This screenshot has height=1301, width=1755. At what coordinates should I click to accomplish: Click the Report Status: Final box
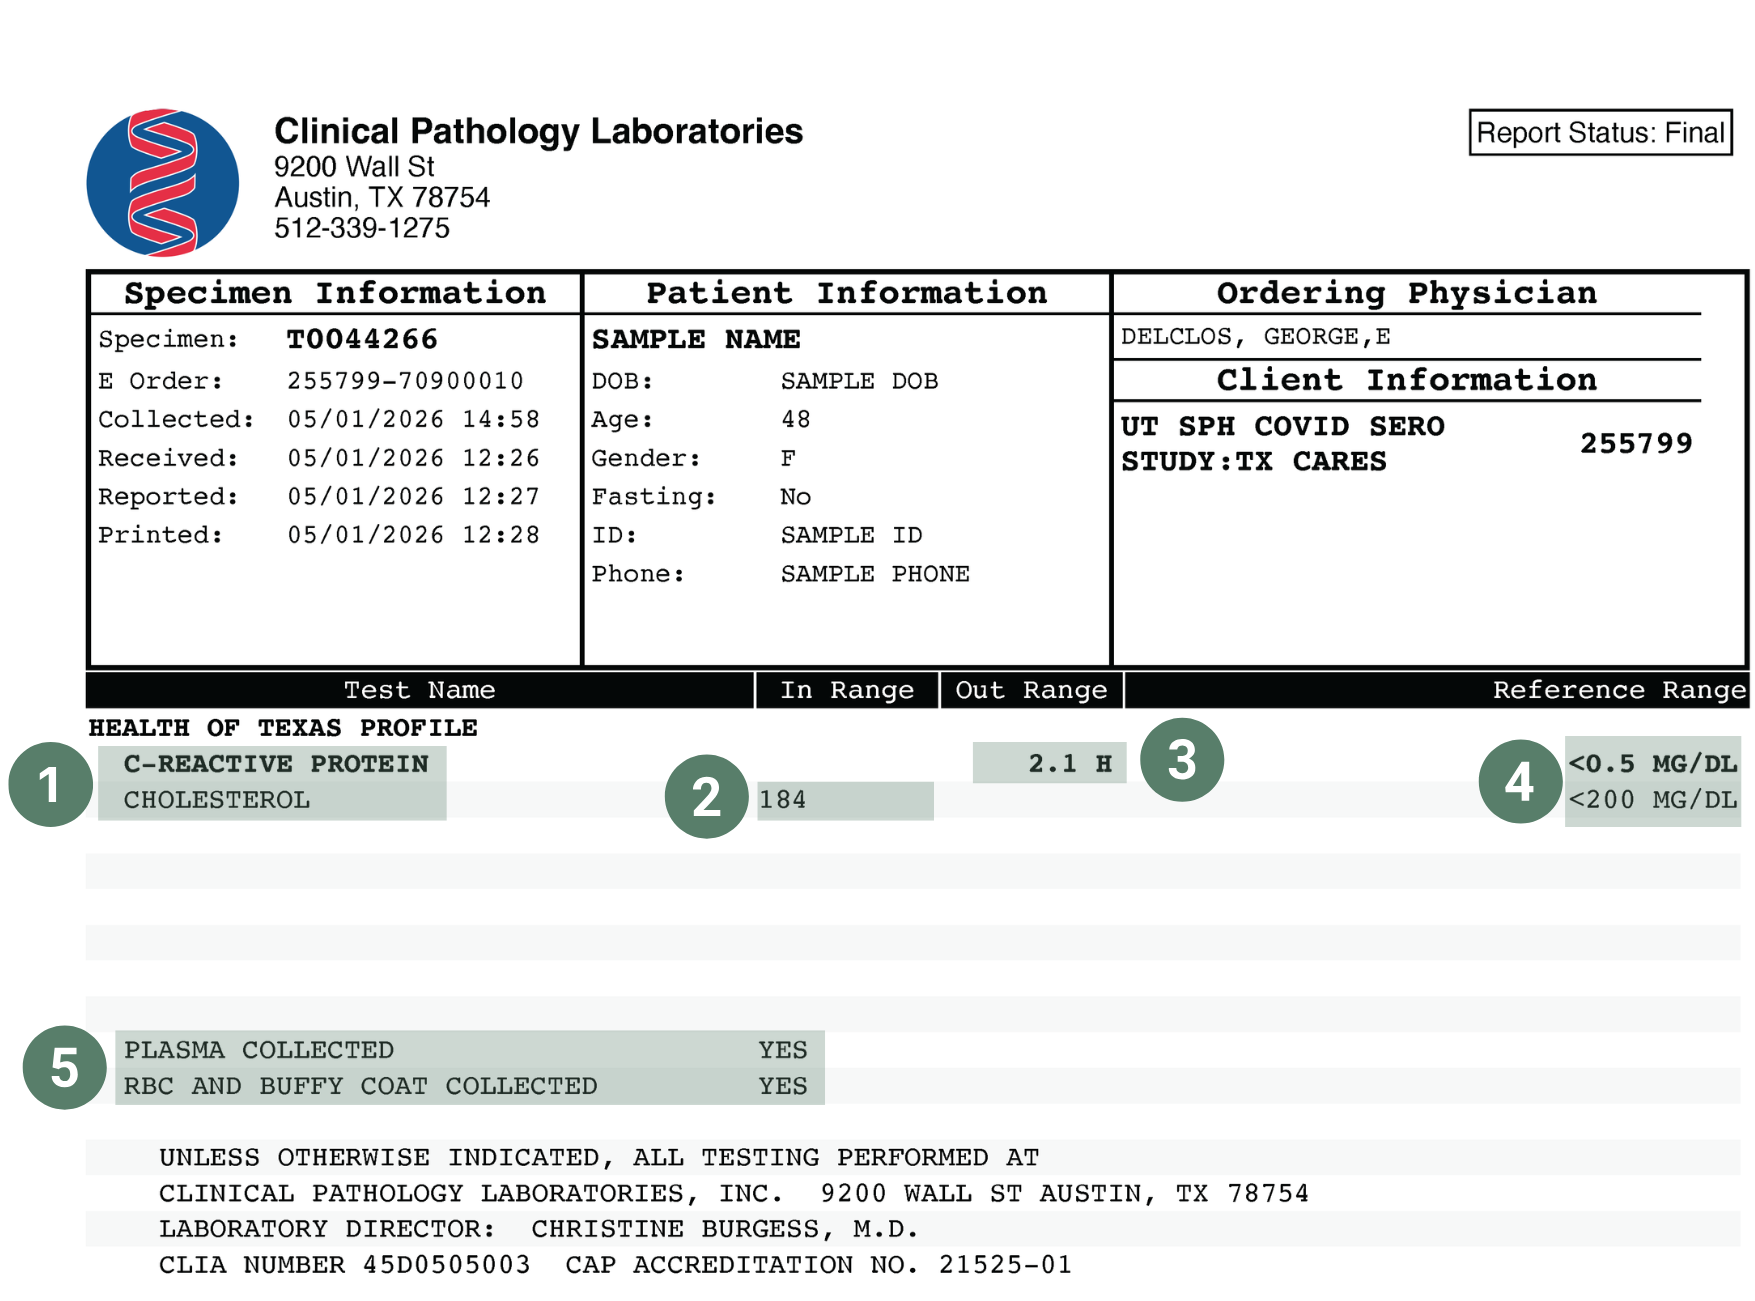pyautogui.click(x=1600, y=132)
